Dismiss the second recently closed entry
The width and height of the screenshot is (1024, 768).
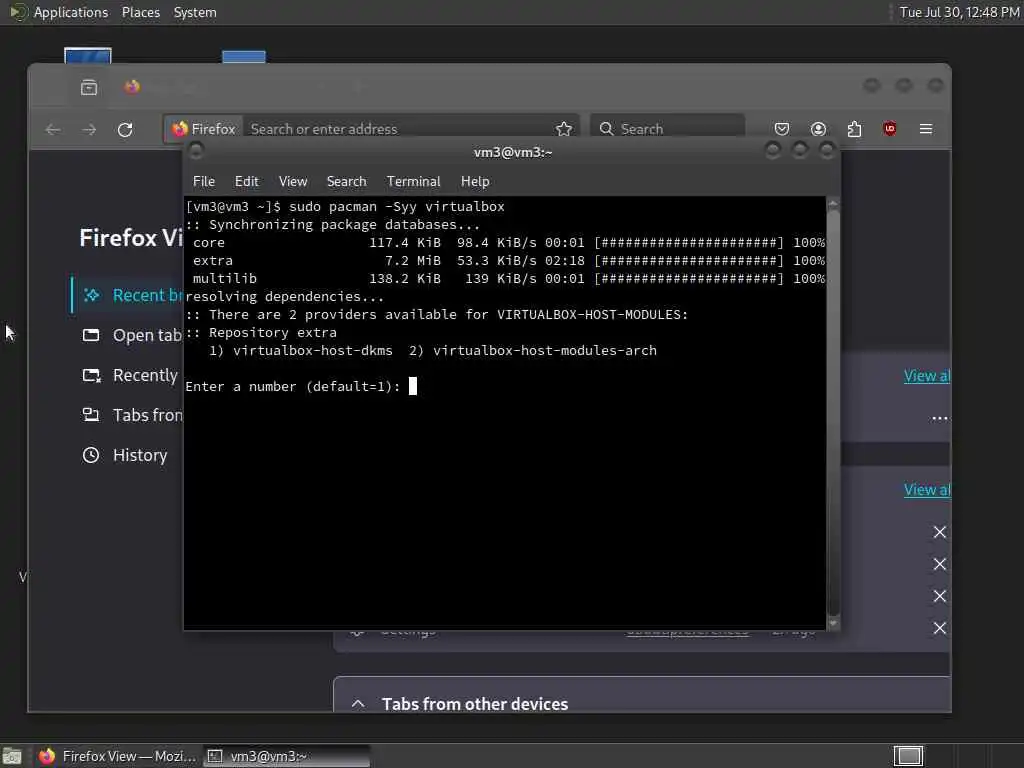click(x=940, y=564)
